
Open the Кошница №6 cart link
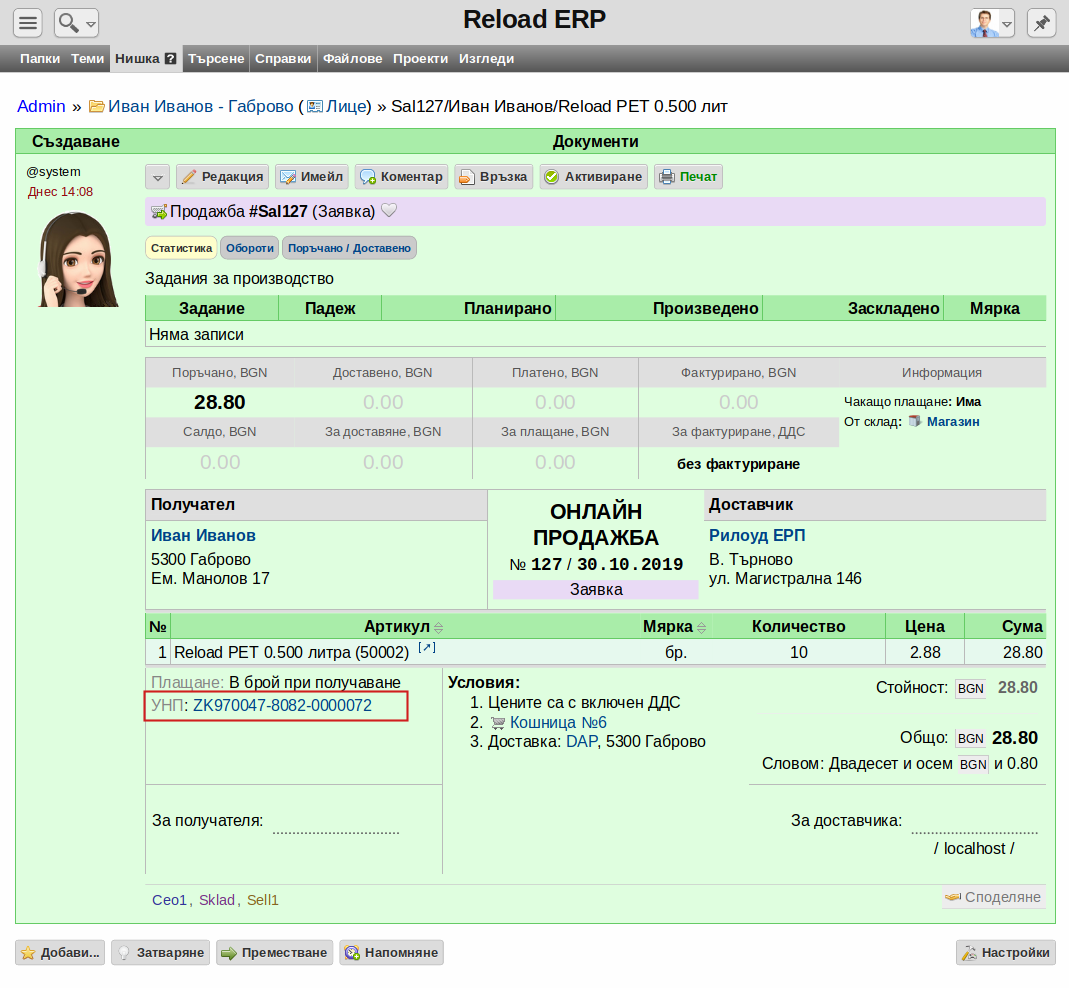[558, 722]
